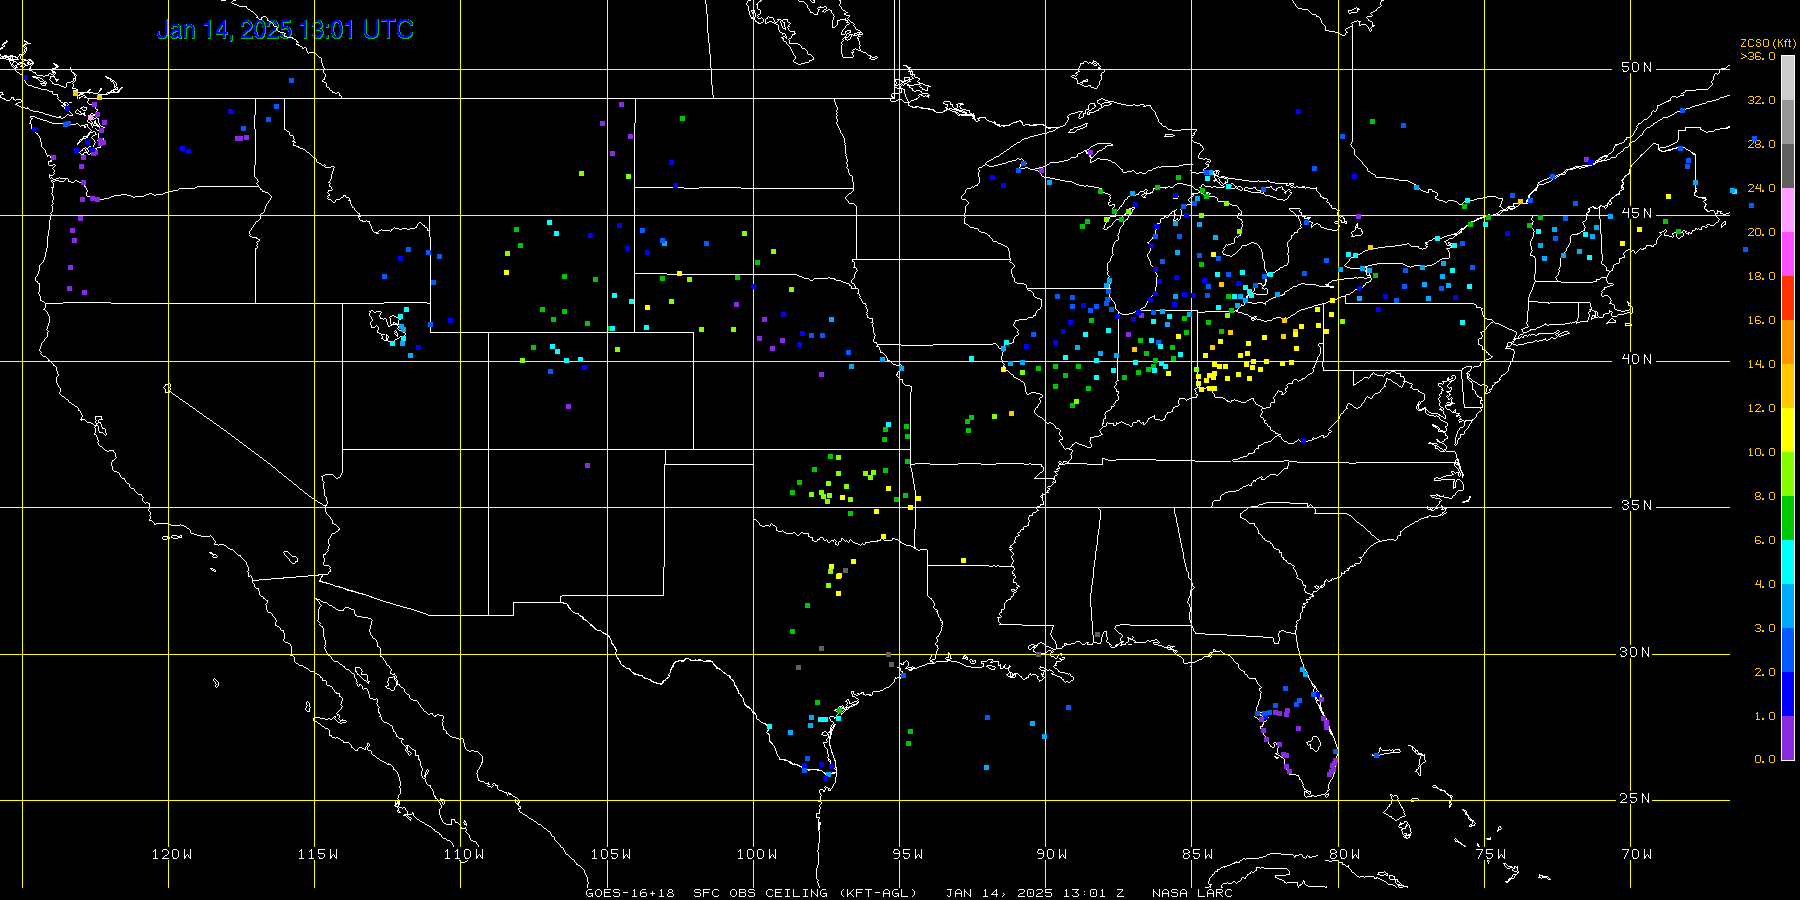
Task: Click the 25N latitude label
Action: [1637, 798]
